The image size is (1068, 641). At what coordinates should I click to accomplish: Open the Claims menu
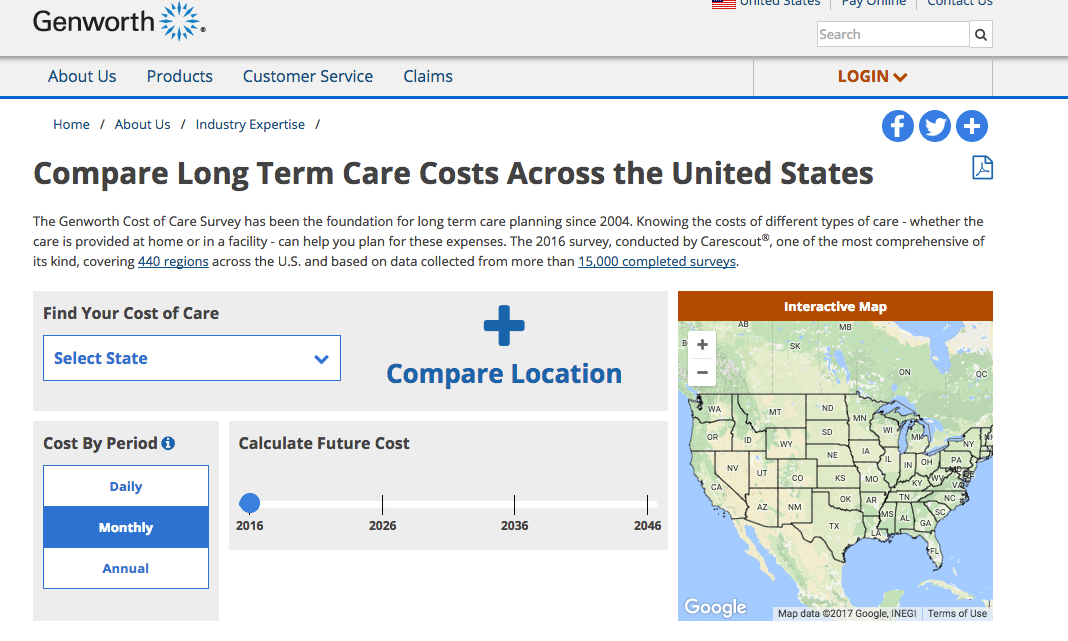[x=428, y=76]
